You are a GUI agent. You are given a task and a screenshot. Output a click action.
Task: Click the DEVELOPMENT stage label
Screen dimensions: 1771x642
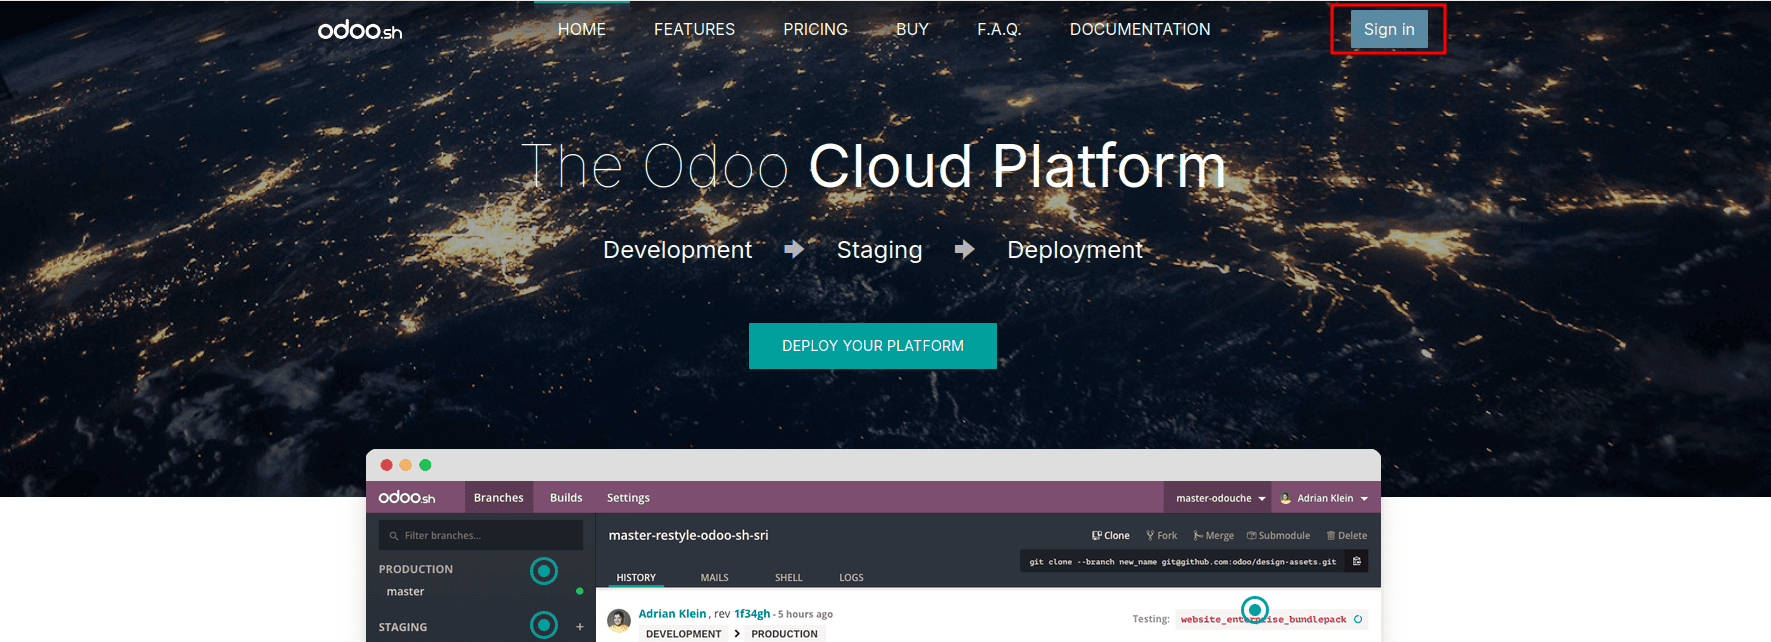(683, 634)
